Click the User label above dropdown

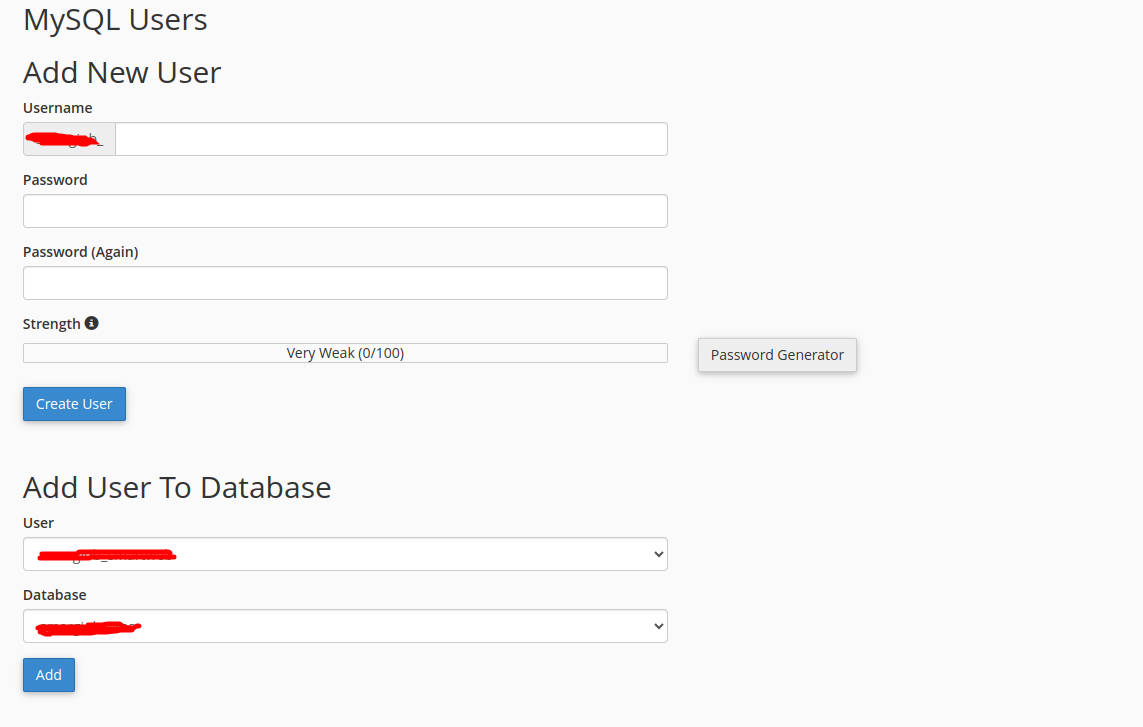(x=39, y=523)
